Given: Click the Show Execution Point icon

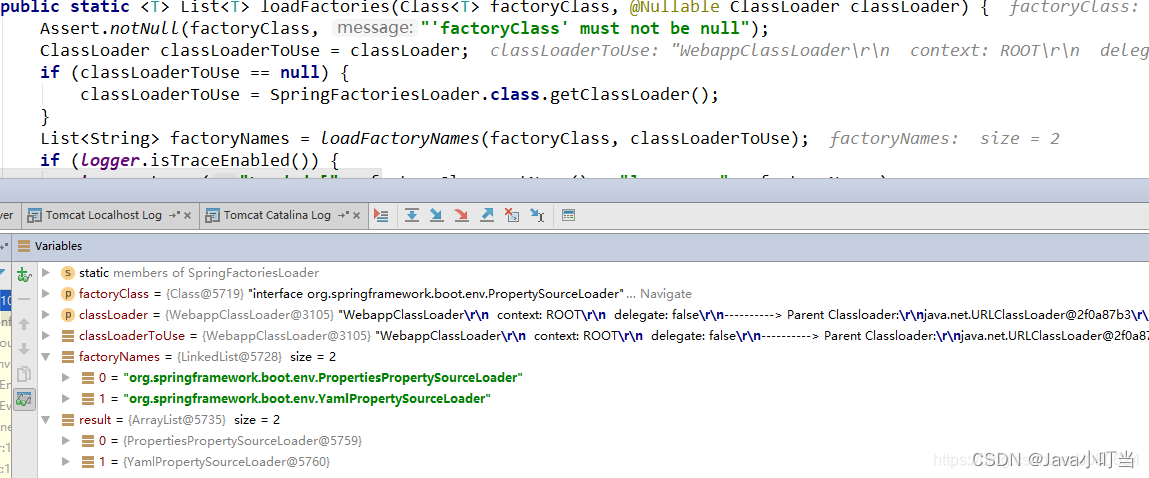Looking at the screenshot, I should click(381, 215).
